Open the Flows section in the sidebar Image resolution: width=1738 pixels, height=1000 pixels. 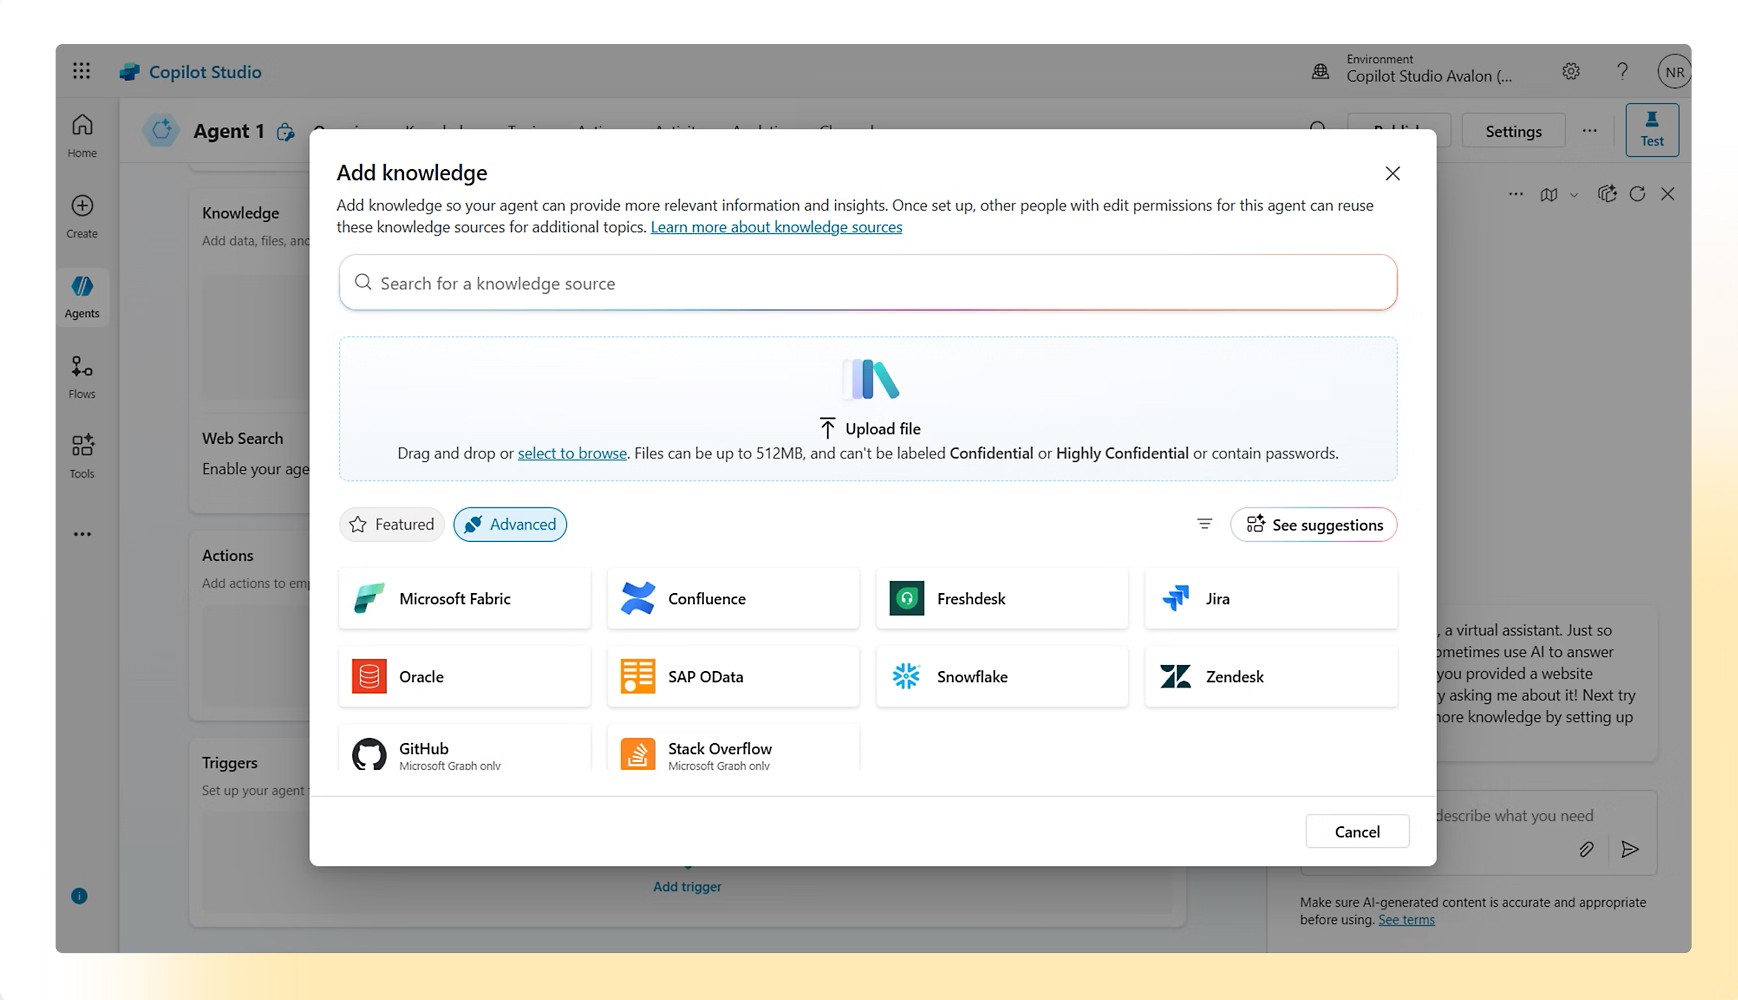click(x=81, y=376)
